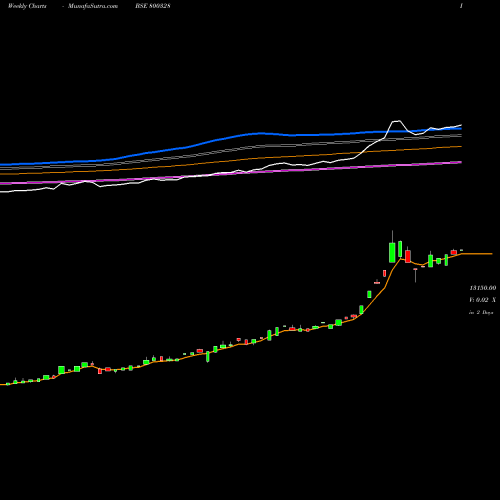Click the BSE stock code label

pos(153,6)
